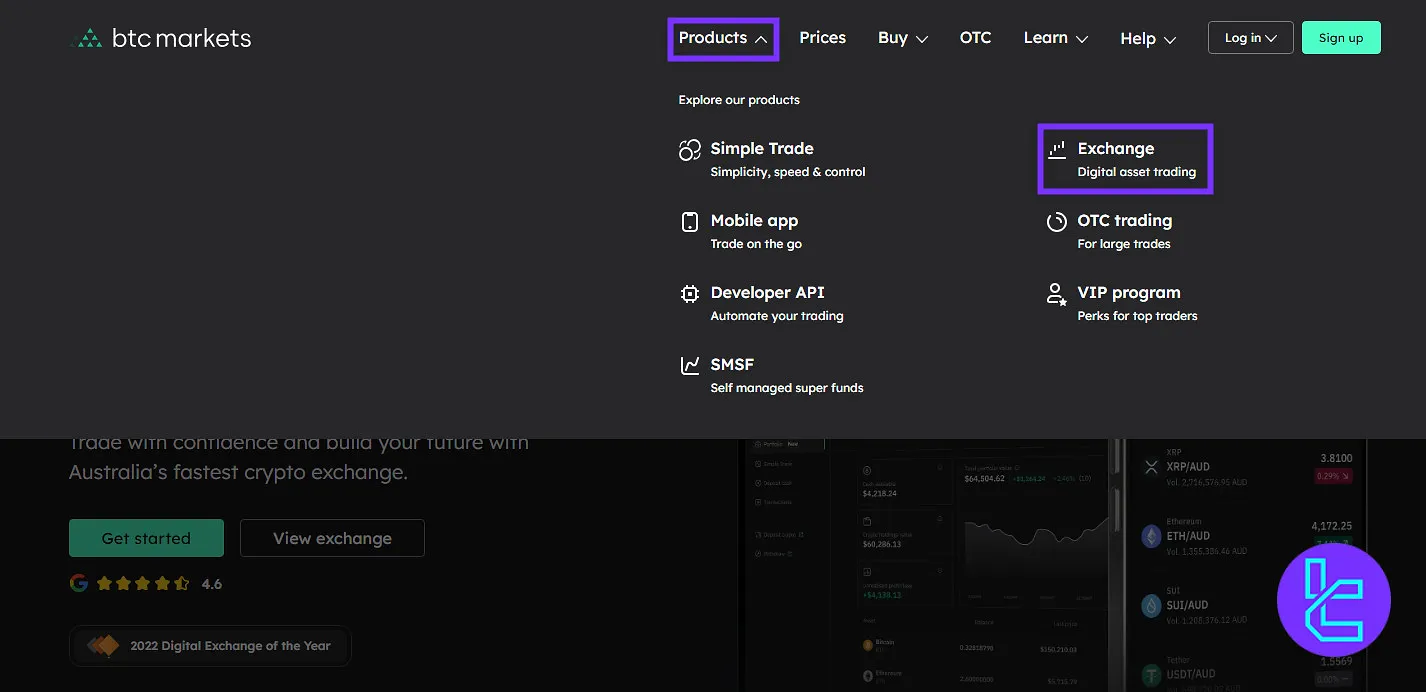This screenshot has width=1426, height=692.
Task: Click the Get started button
Action: [146, 538]
